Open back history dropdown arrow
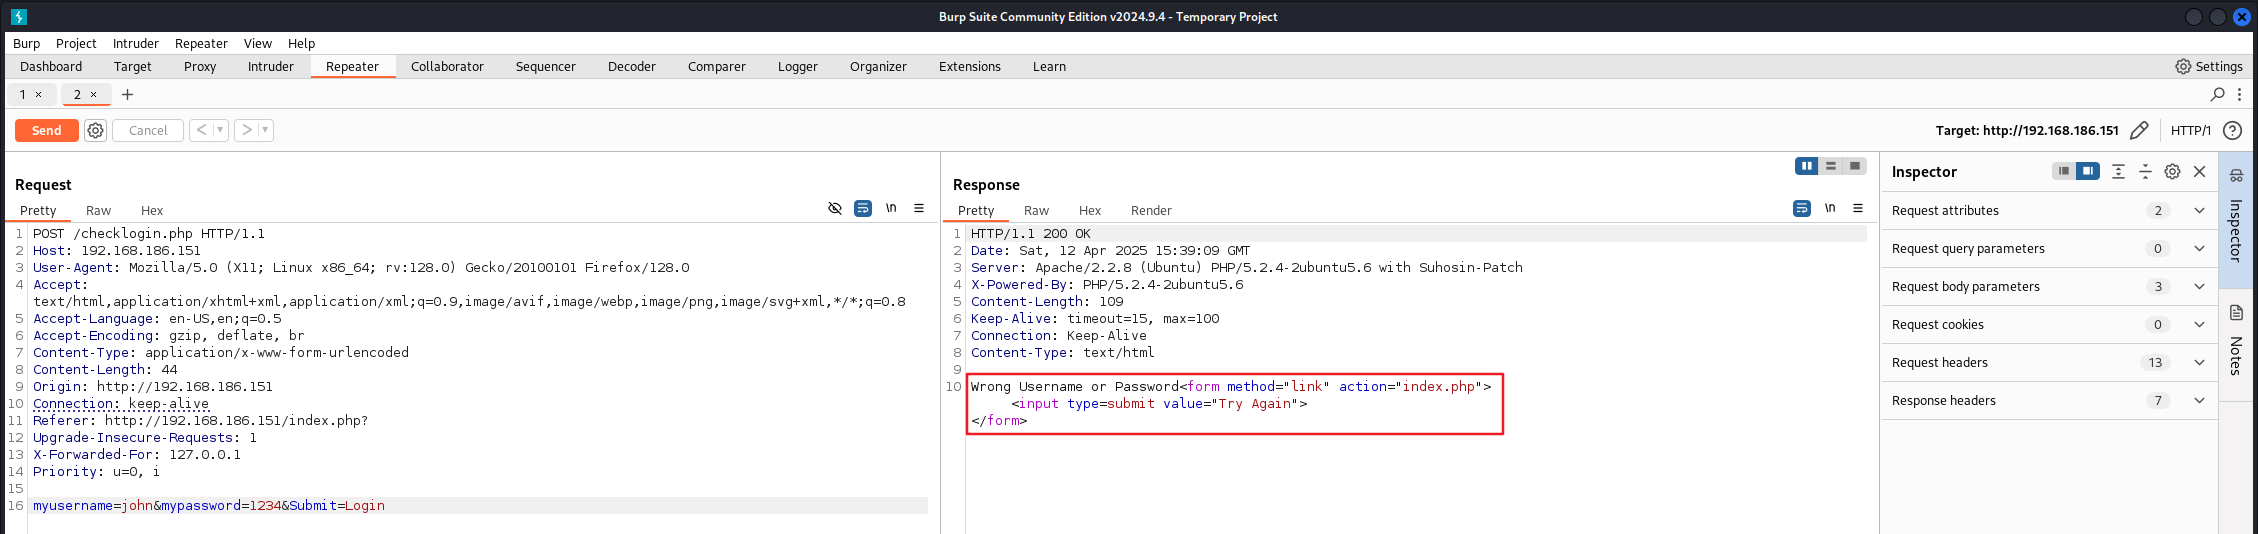Screen dimensions: 2258x534 pos(220,130)
